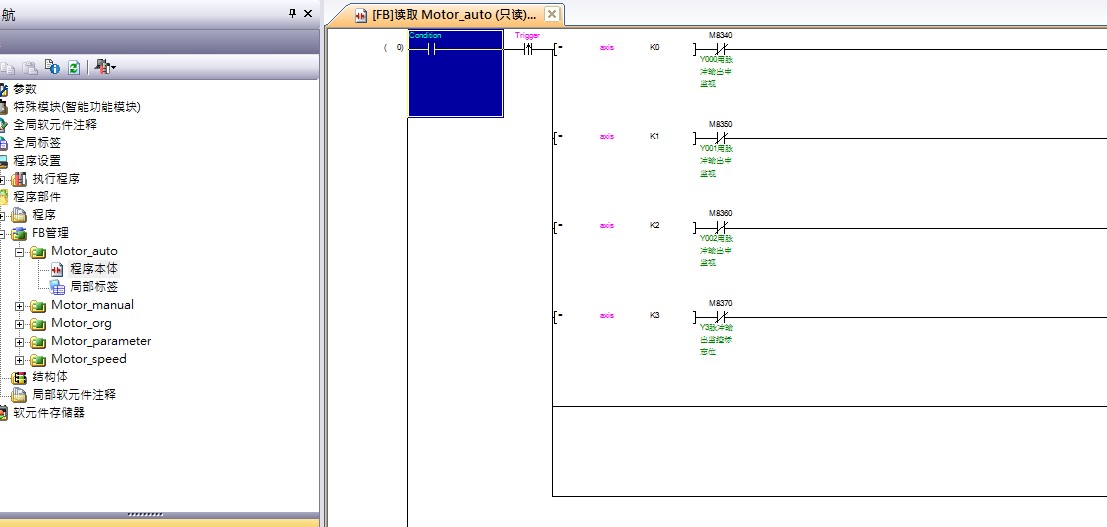The height and width of the screenshot is (527, 1107).
Task: Click the Trigger rising-edge contact
Action: [527, 49]
